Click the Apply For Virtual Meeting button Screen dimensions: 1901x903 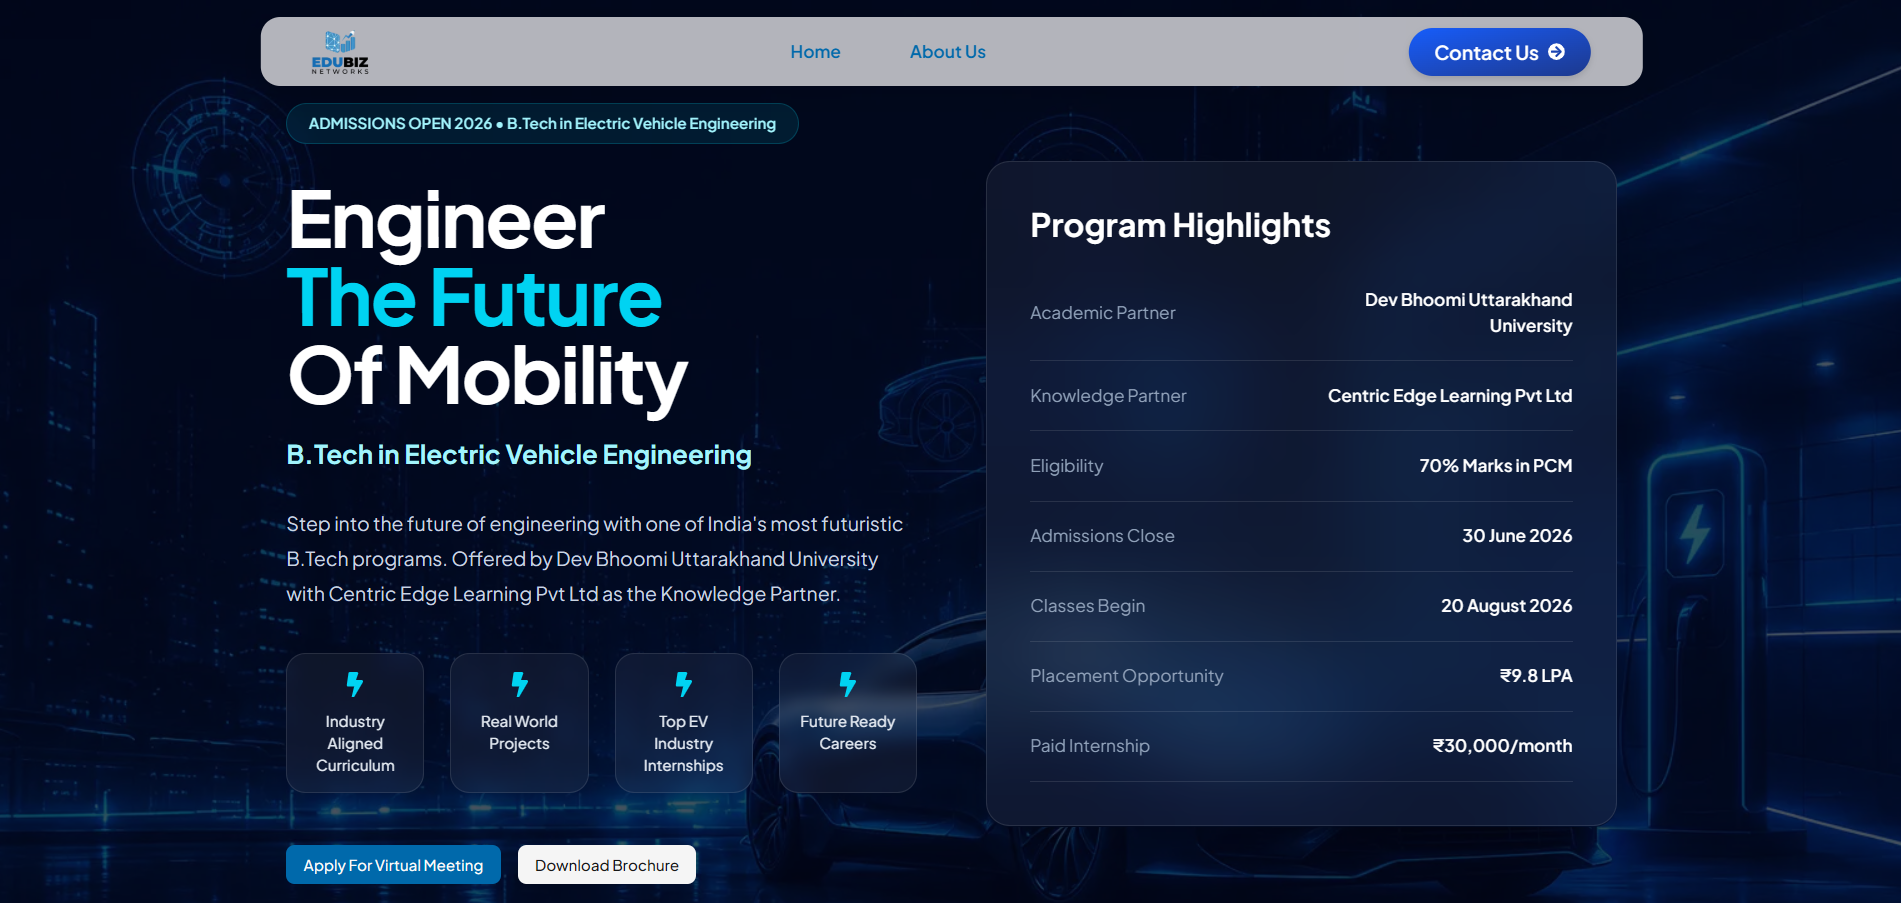(x=393, y=865)
